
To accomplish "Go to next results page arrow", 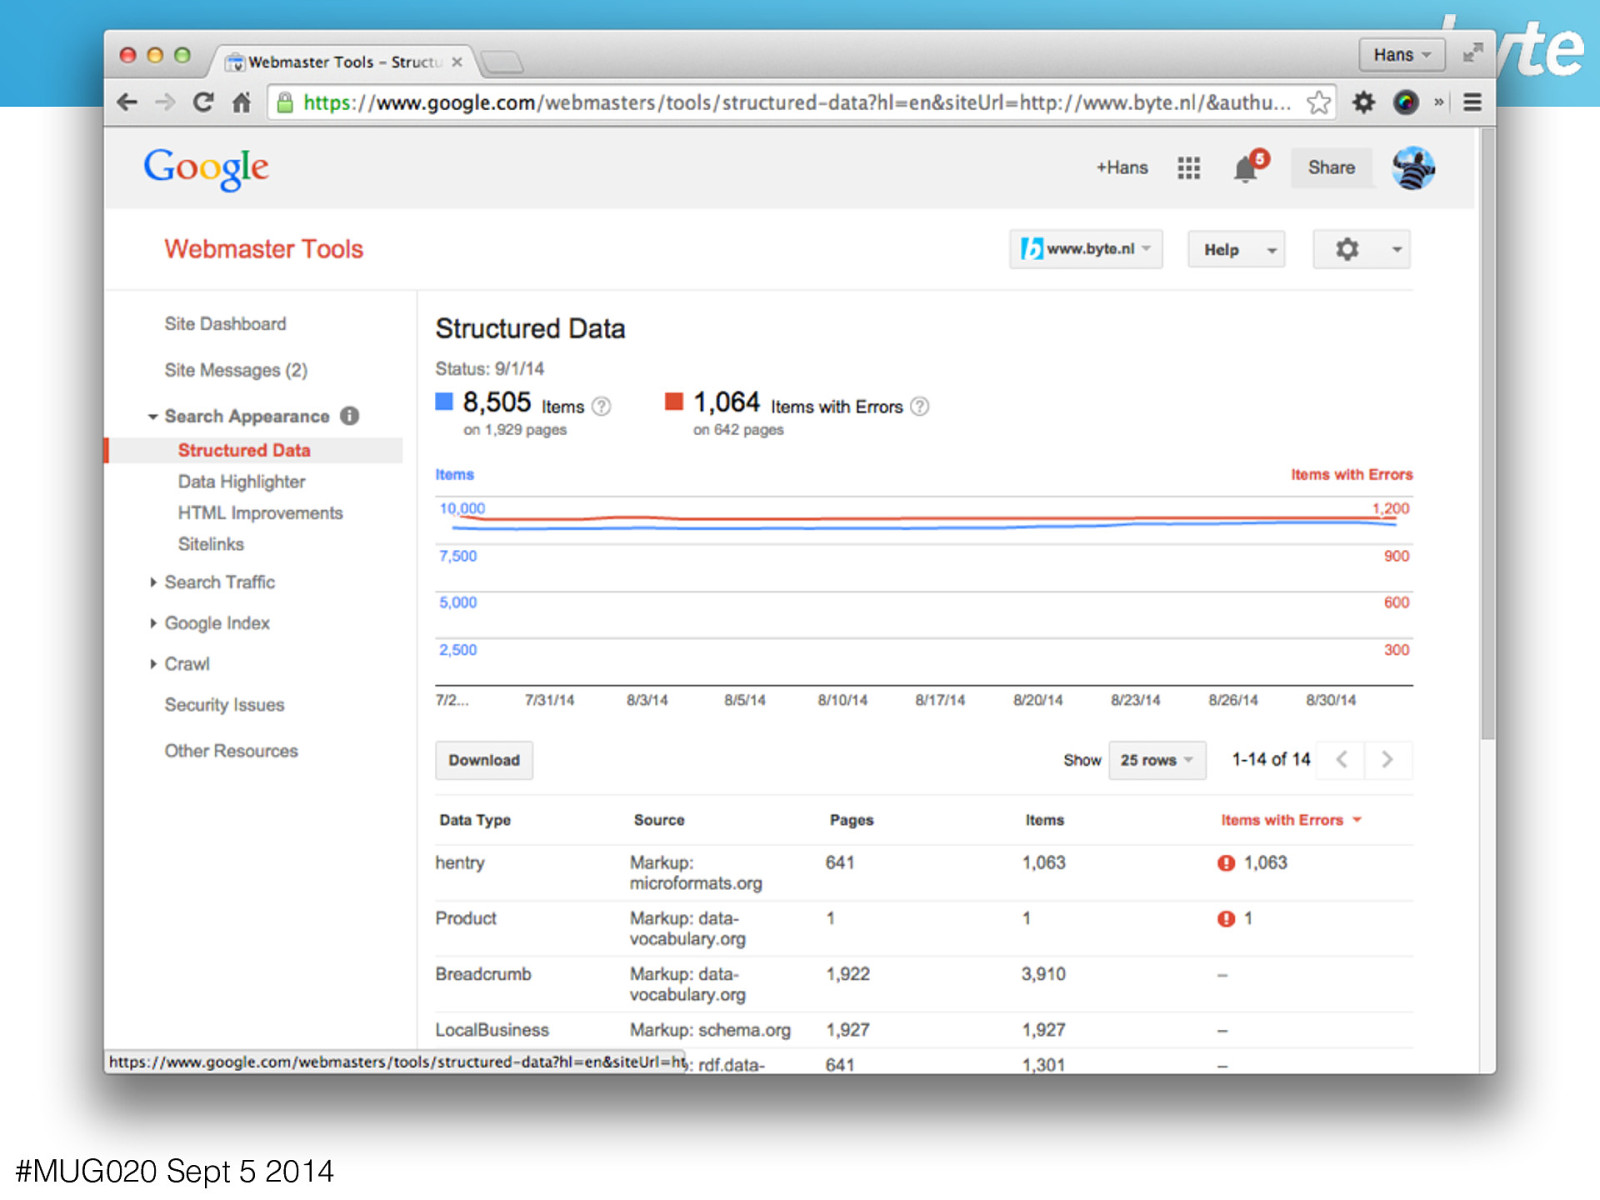I will point(1387,760).
